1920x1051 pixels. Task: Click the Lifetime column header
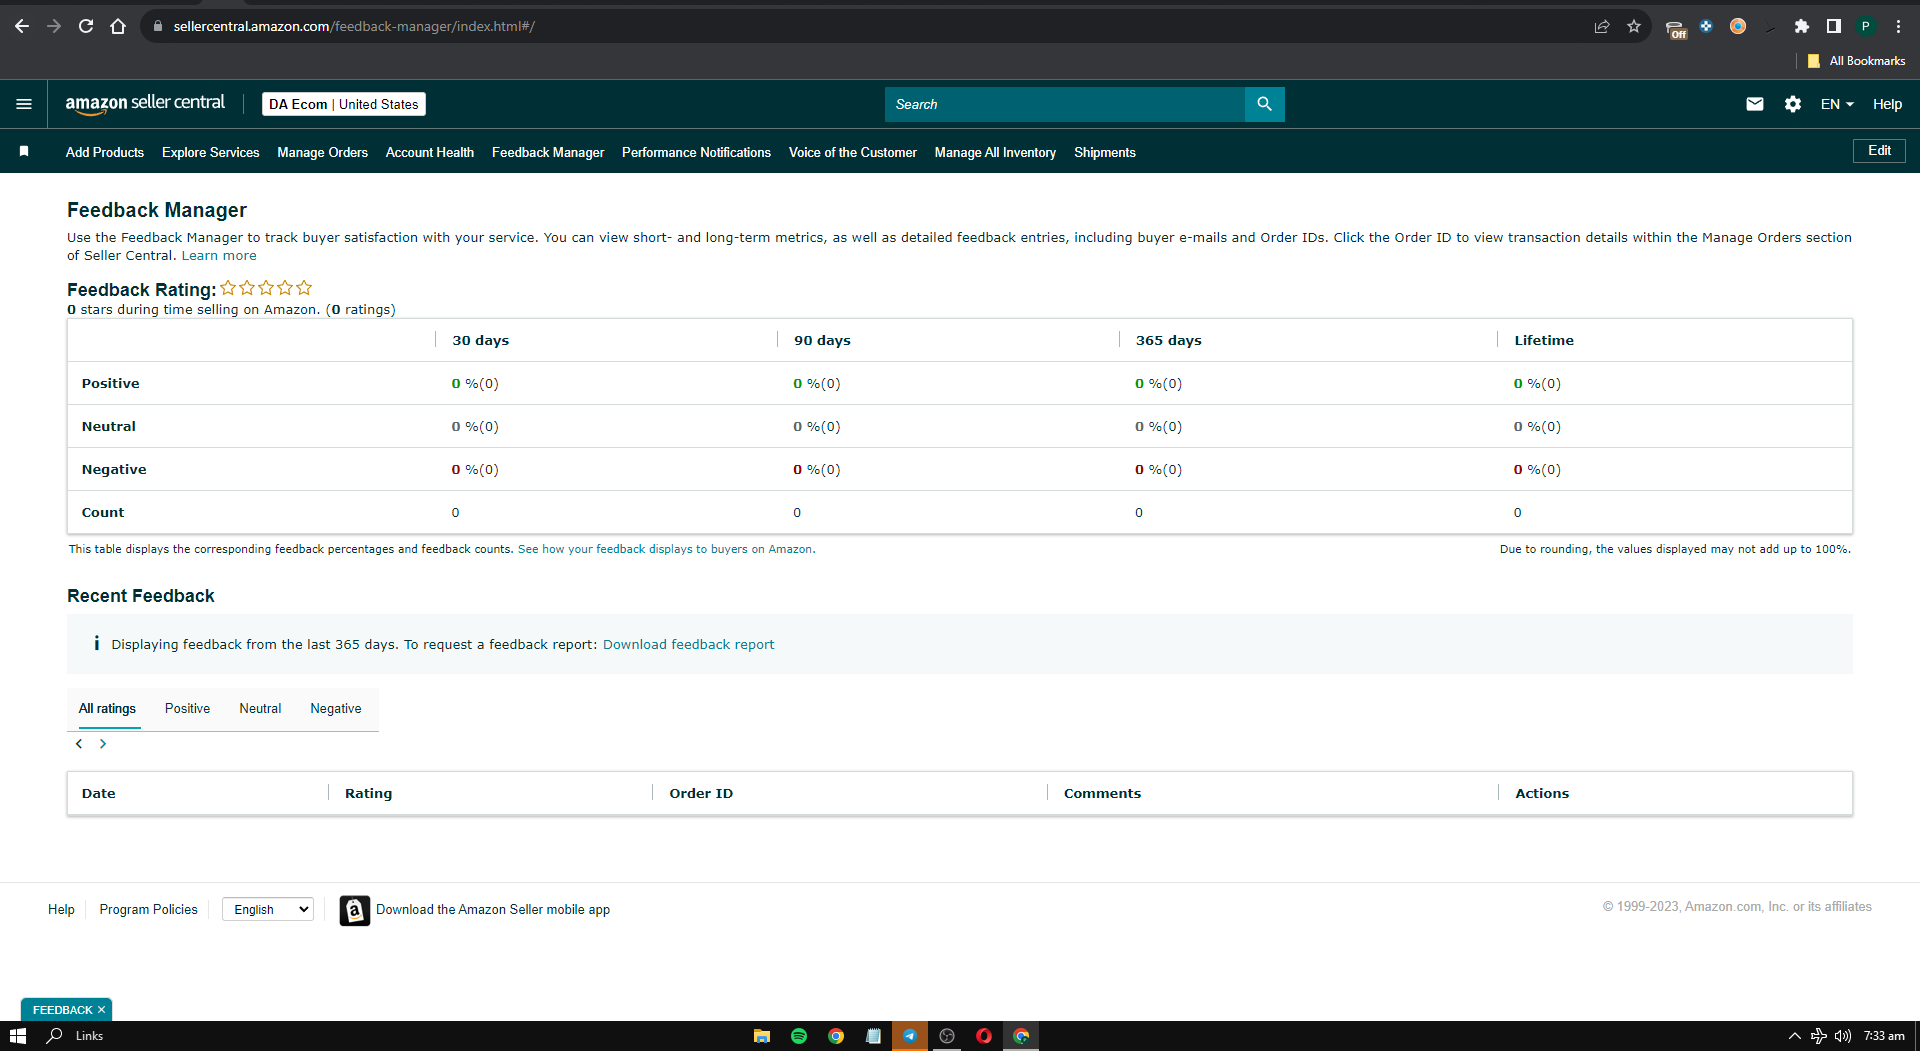[1544, 341]
